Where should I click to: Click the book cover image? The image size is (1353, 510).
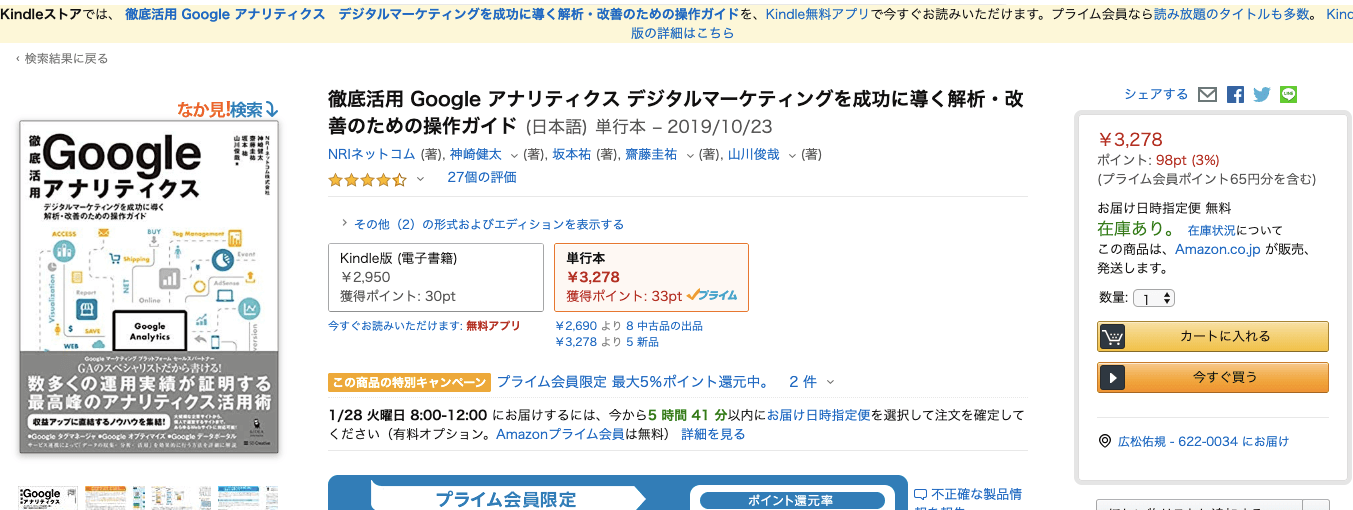tap(149, 288)
